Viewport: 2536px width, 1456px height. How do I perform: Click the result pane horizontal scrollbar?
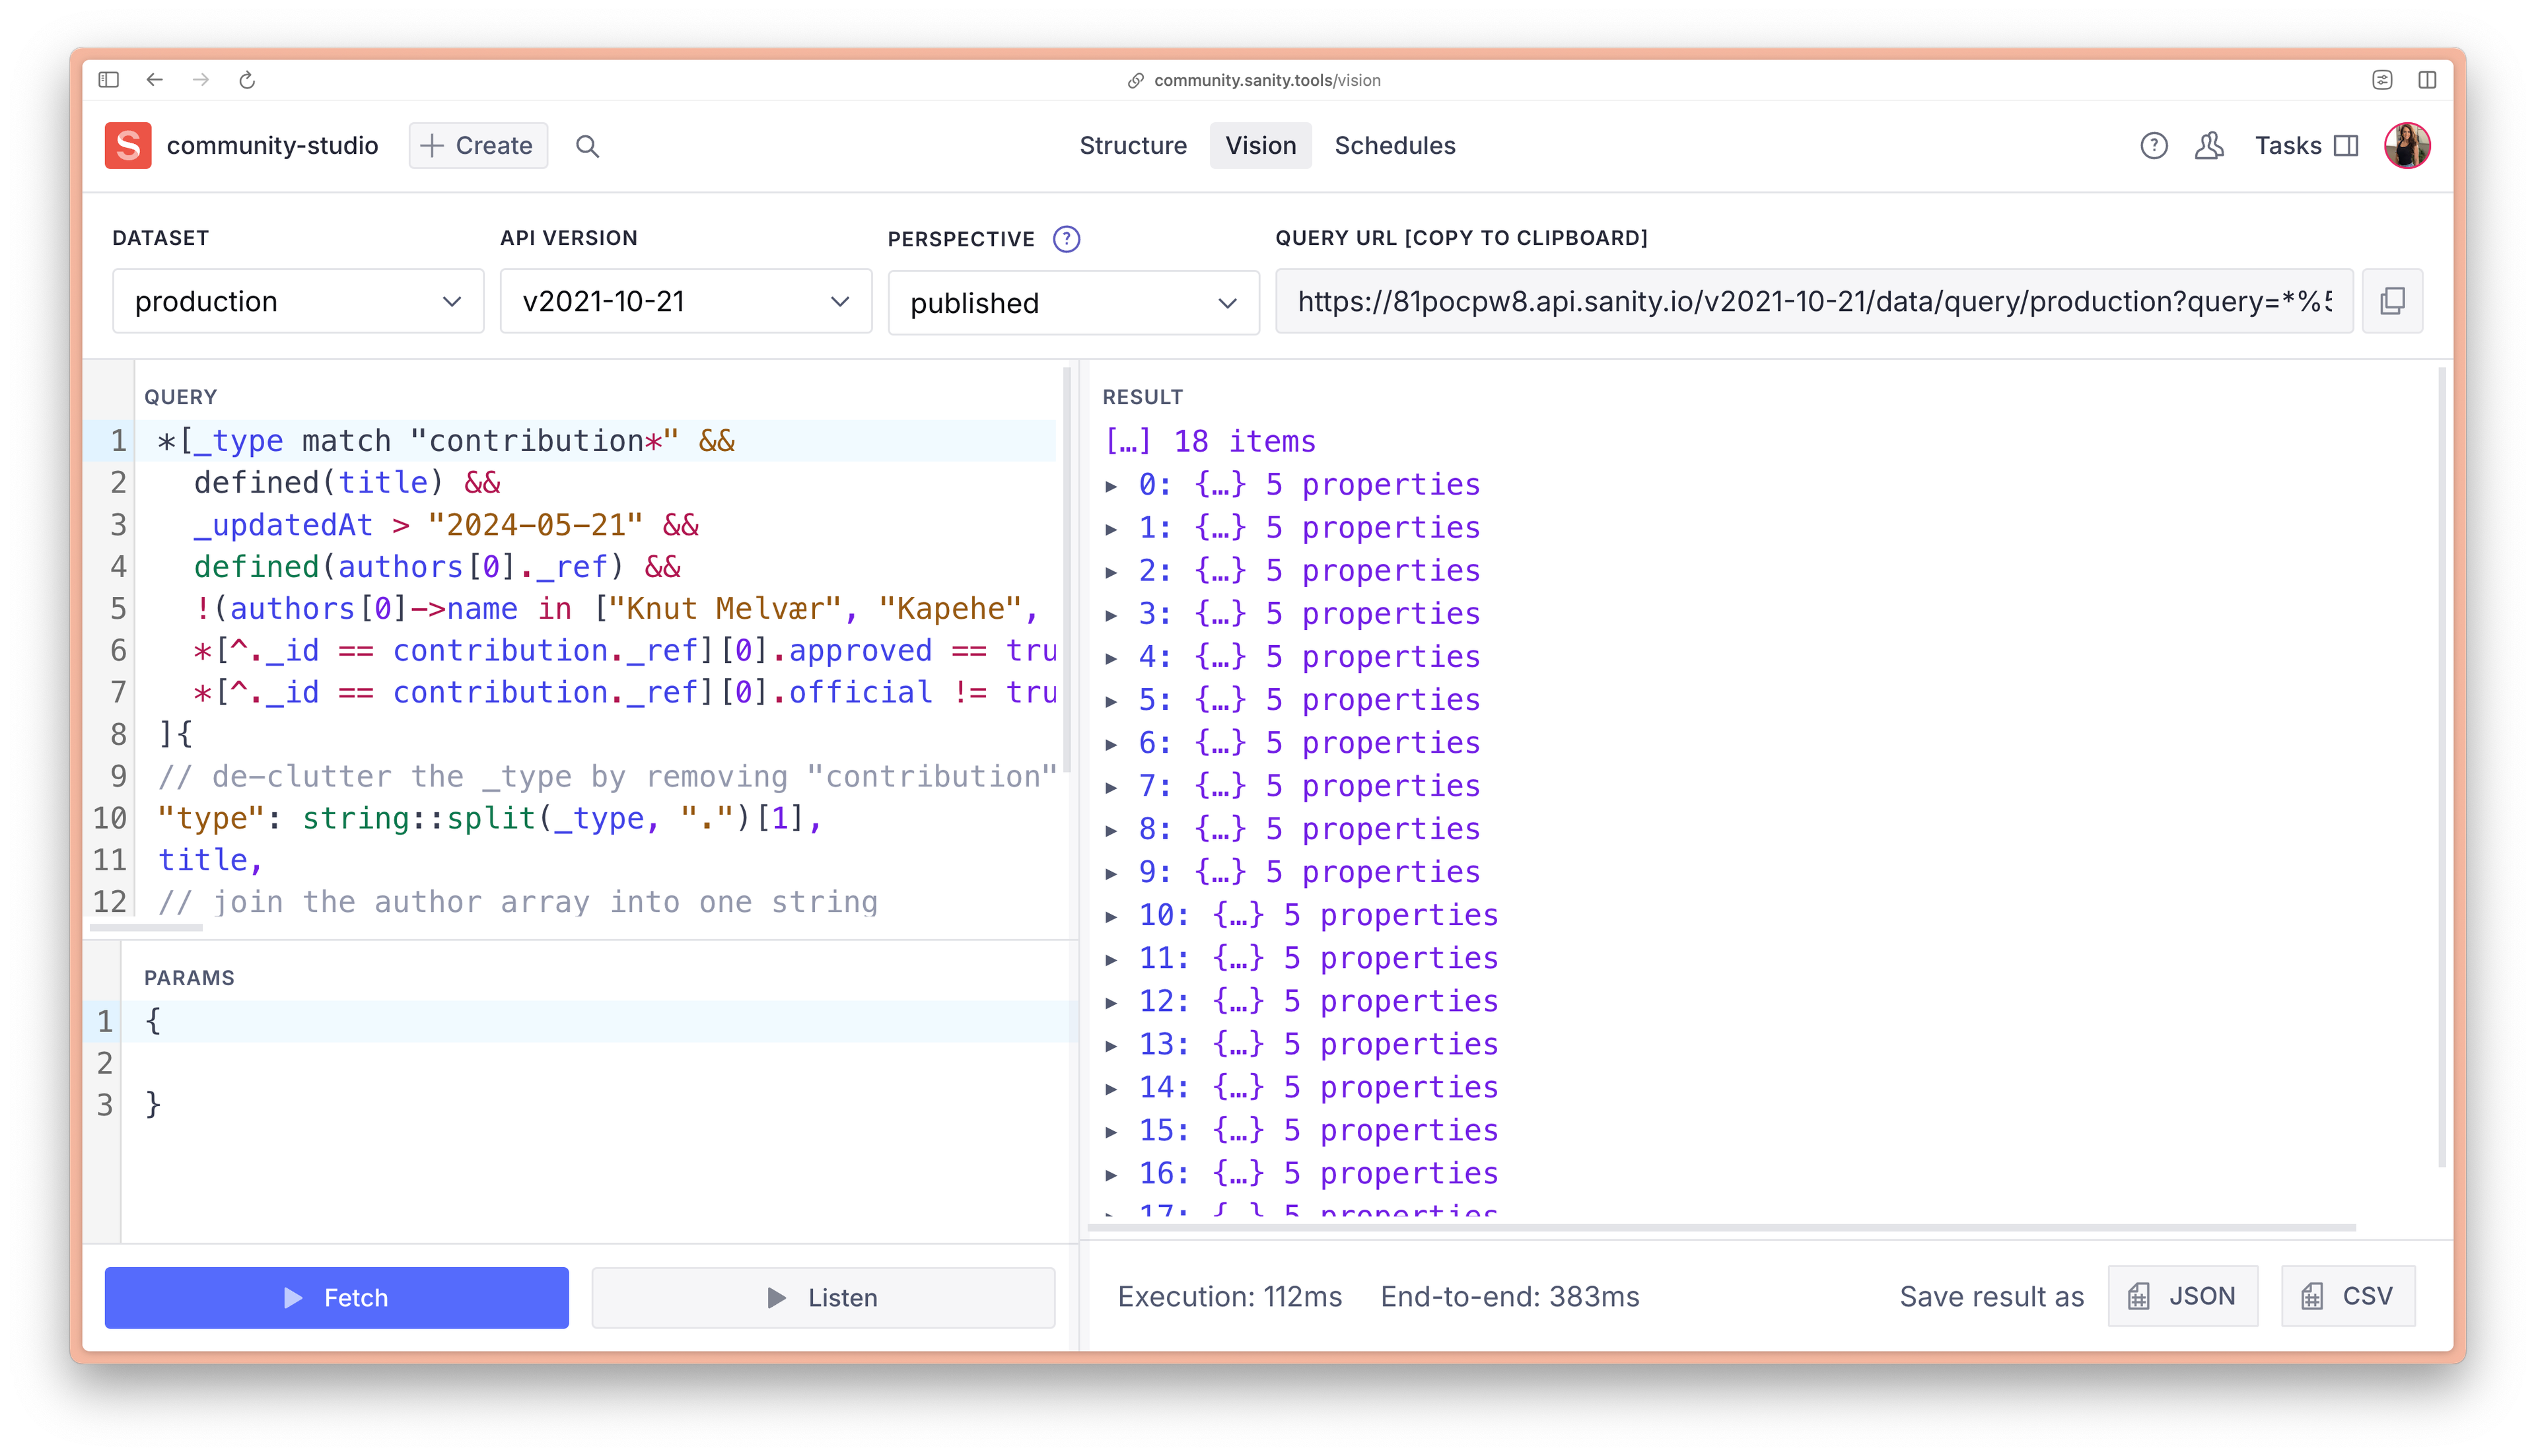[1723, 1227]
